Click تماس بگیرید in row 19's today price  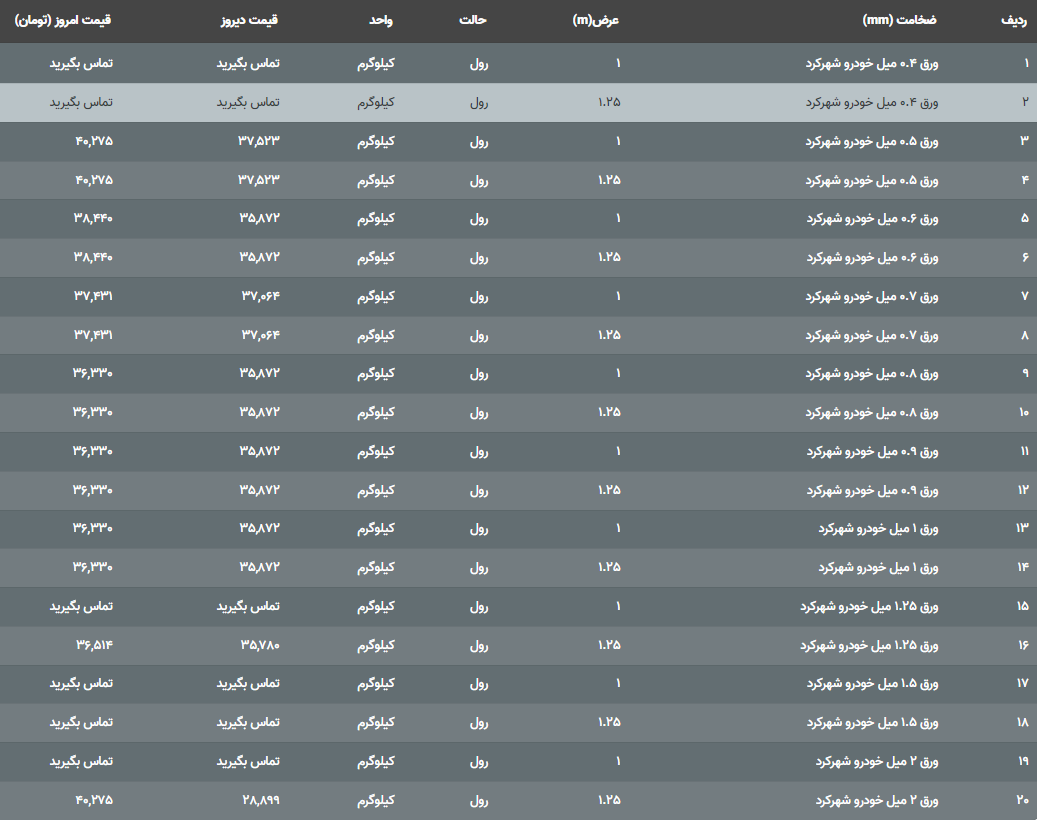pos(81,761)
